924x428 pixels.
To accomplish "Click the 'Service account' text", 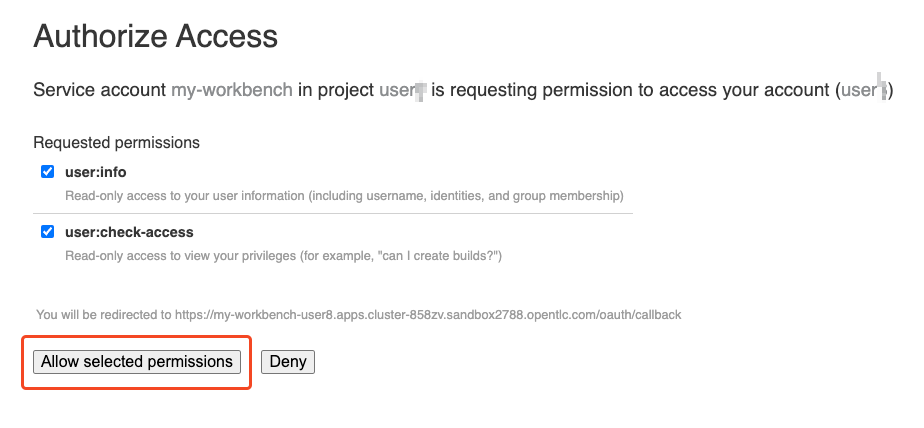I will pos(99,90).
